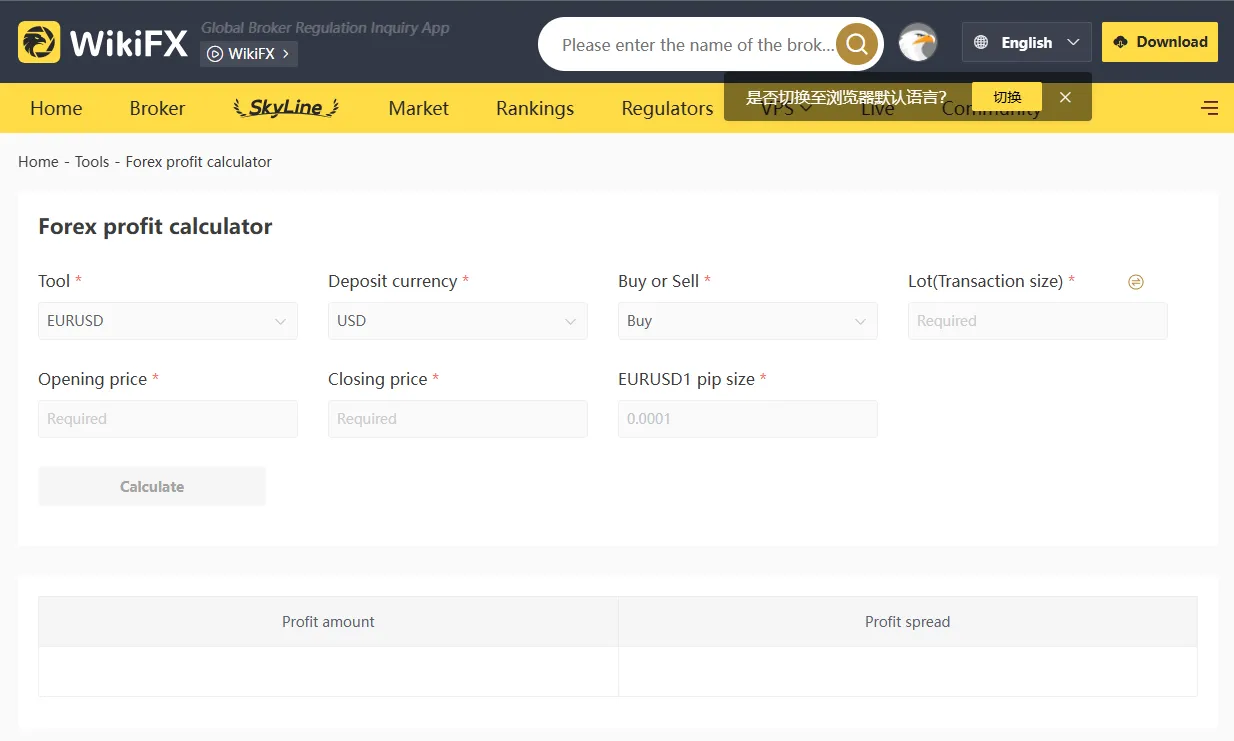The height and width of the screenshot is (741, 1234).
Task: Focus the Closing price field
Action: [x=458, y=419]
